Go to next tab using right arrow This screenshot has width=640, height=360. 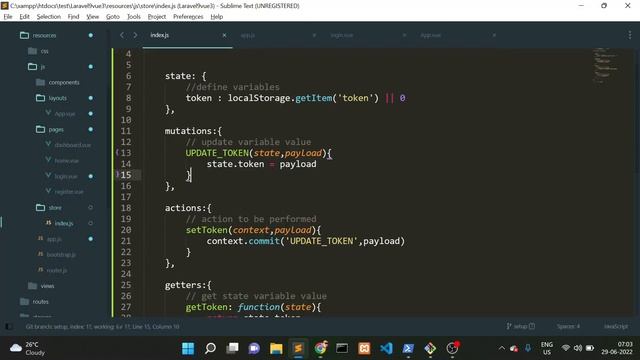[135, 35]
